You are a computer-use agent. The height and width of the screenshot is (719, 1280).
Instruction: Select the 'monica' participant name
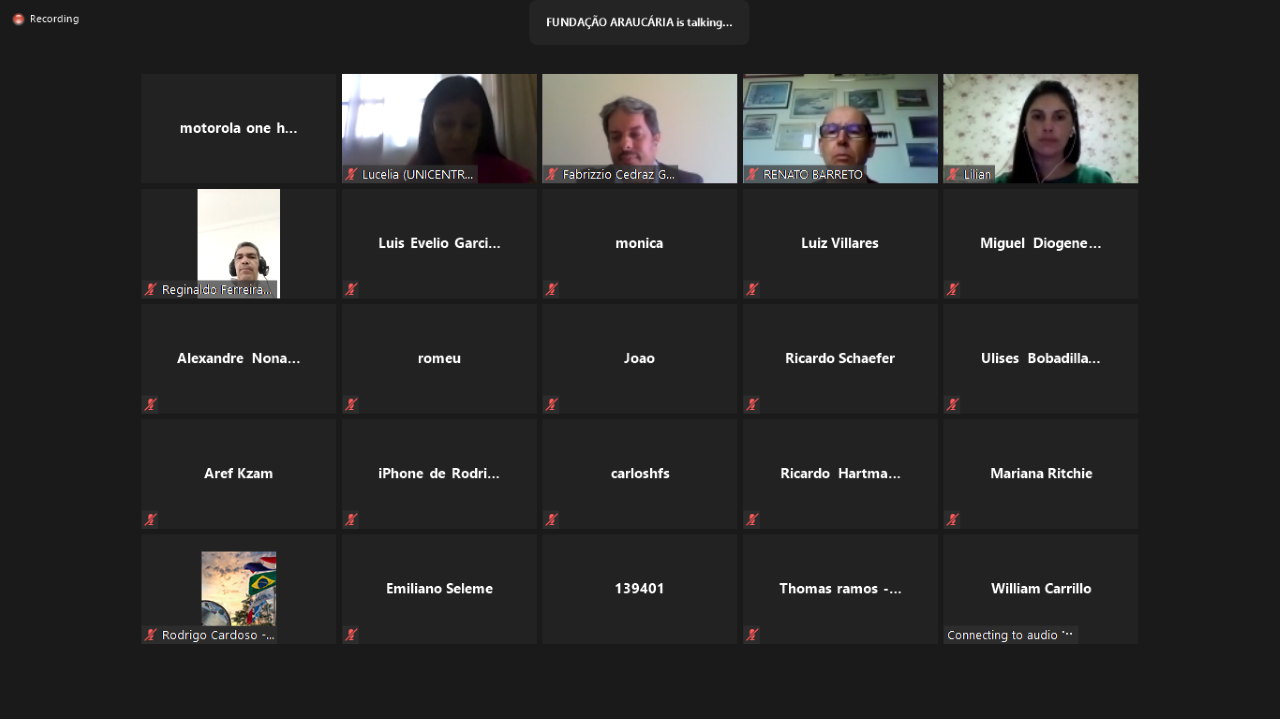[x=639, y=243]
